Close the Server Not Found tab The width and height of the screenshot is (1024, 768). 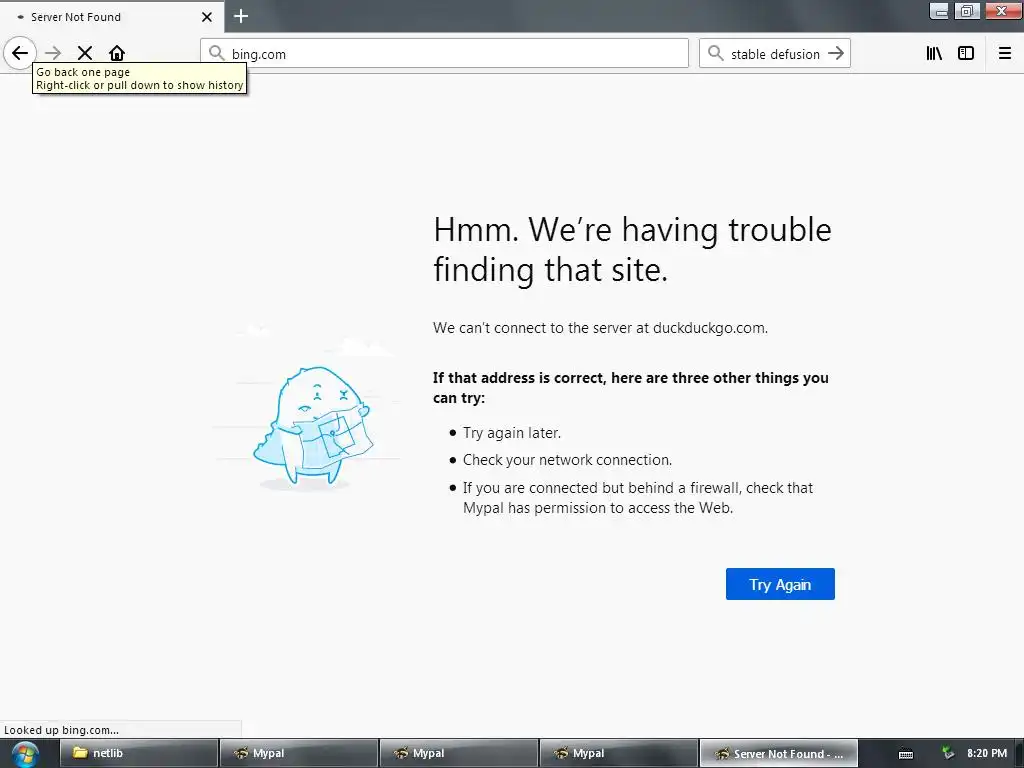[207, 17]
